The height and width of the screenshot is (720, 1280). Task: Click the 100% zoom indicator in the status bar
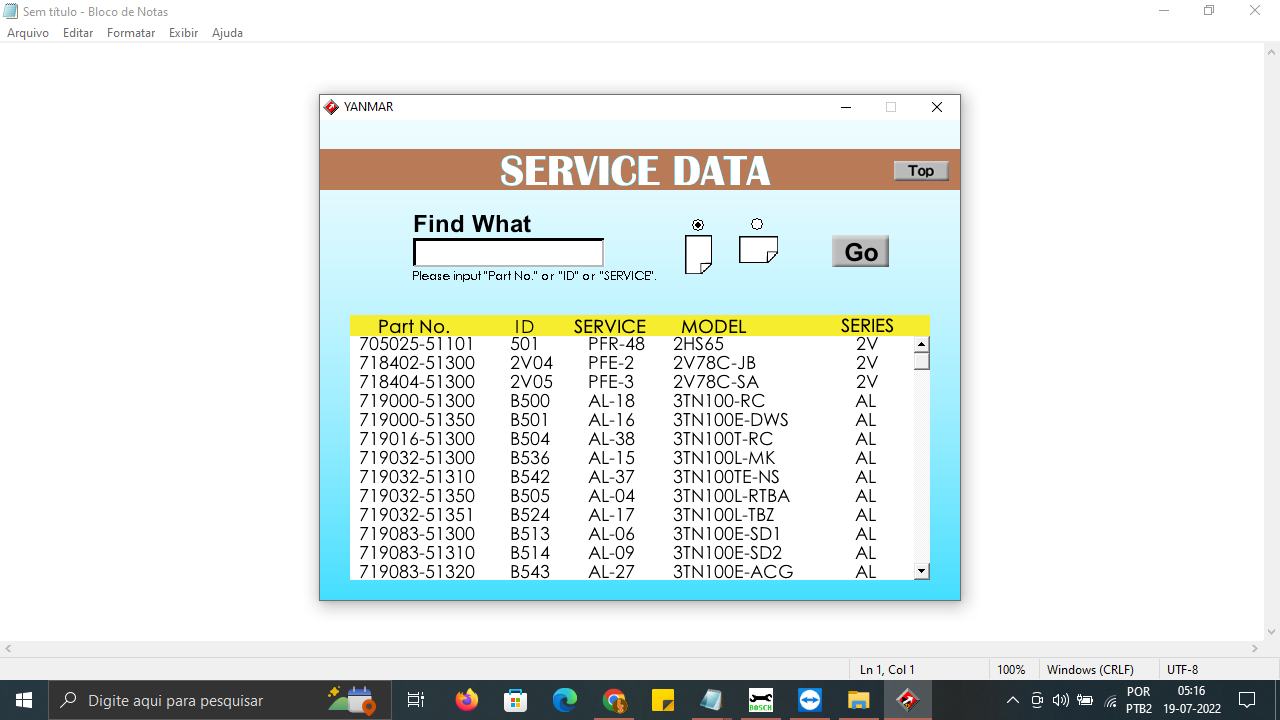click(1012, 669)
